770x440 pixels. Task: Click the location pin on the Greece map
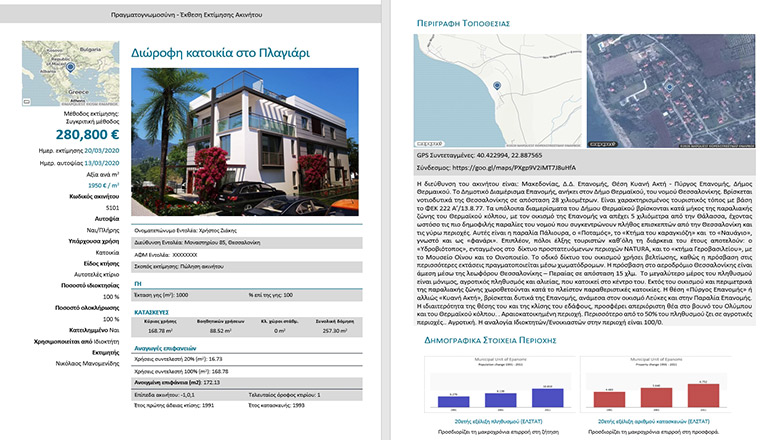click(x=70, y=67)
